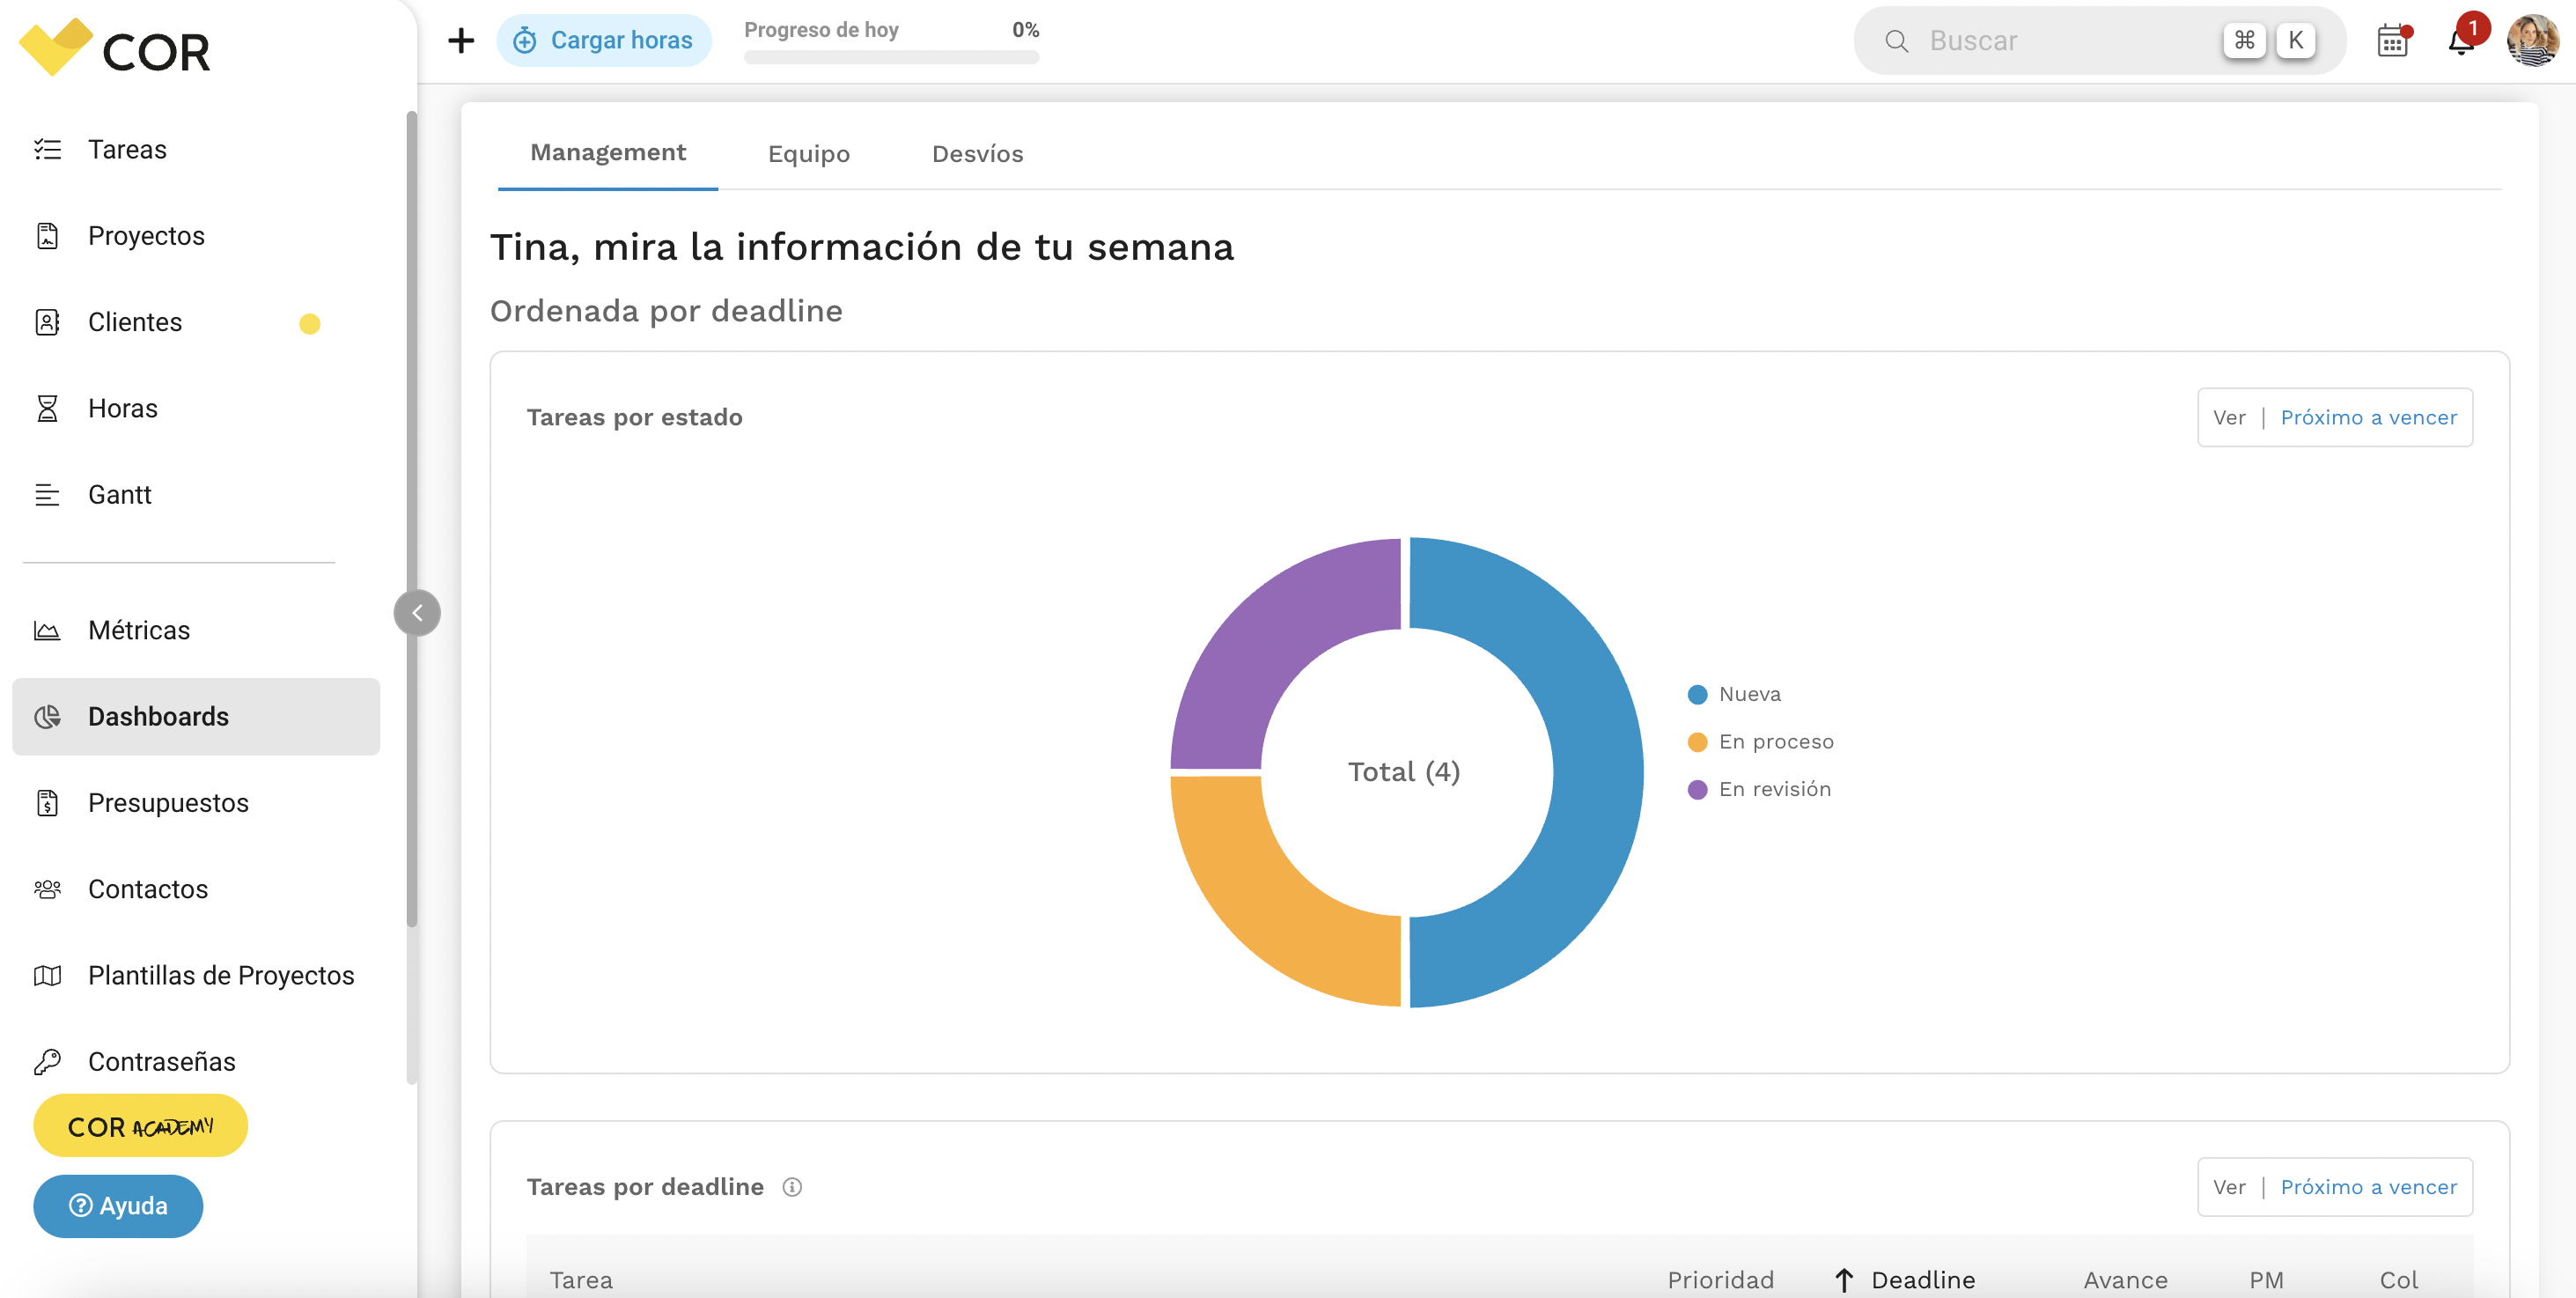Click the yellow dot next to Clientes
This screenshot has height=1298, width=2576.
310,323
